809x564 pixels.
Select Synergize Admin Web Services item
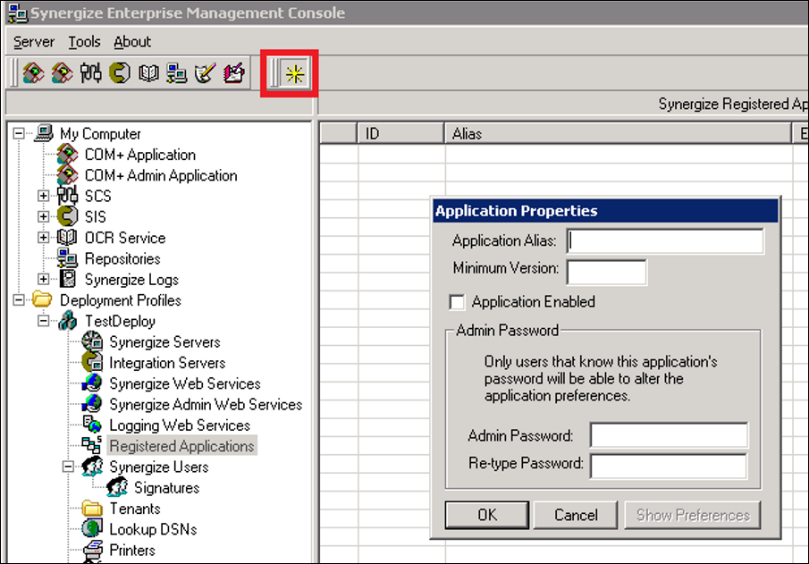click(205, 405)
